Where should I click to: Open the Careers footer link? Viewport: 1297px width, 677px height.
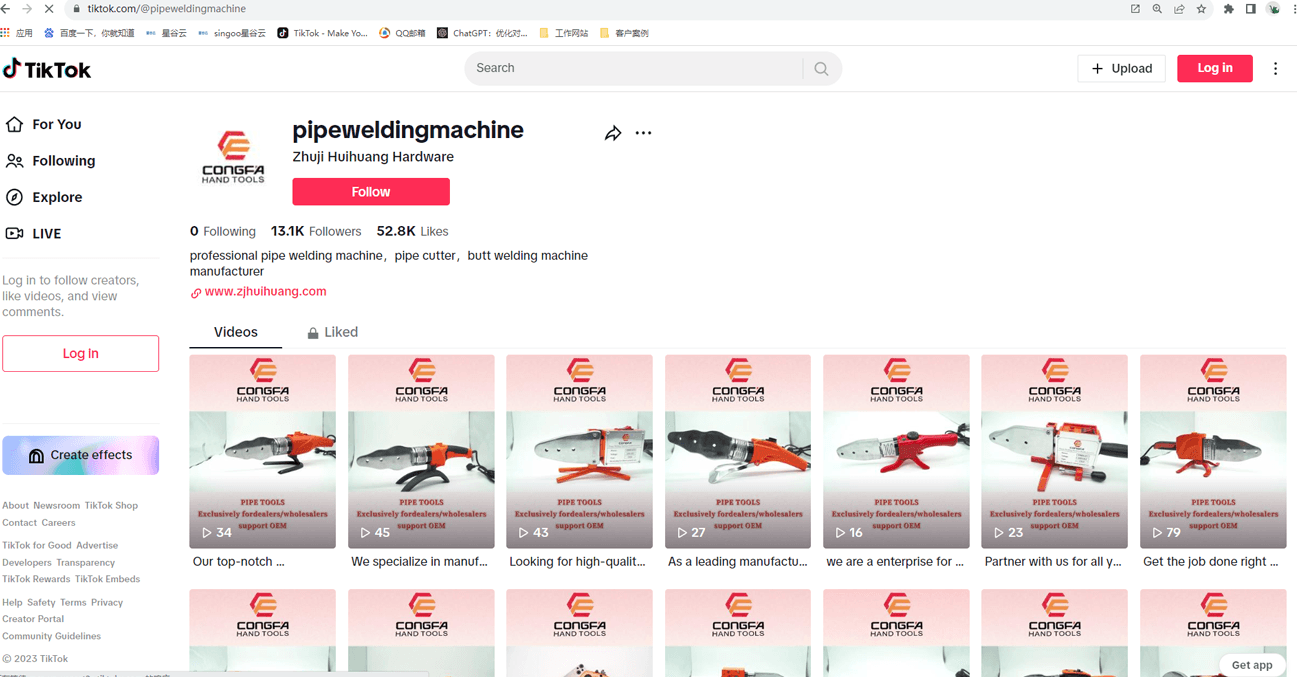click(58, 523)
